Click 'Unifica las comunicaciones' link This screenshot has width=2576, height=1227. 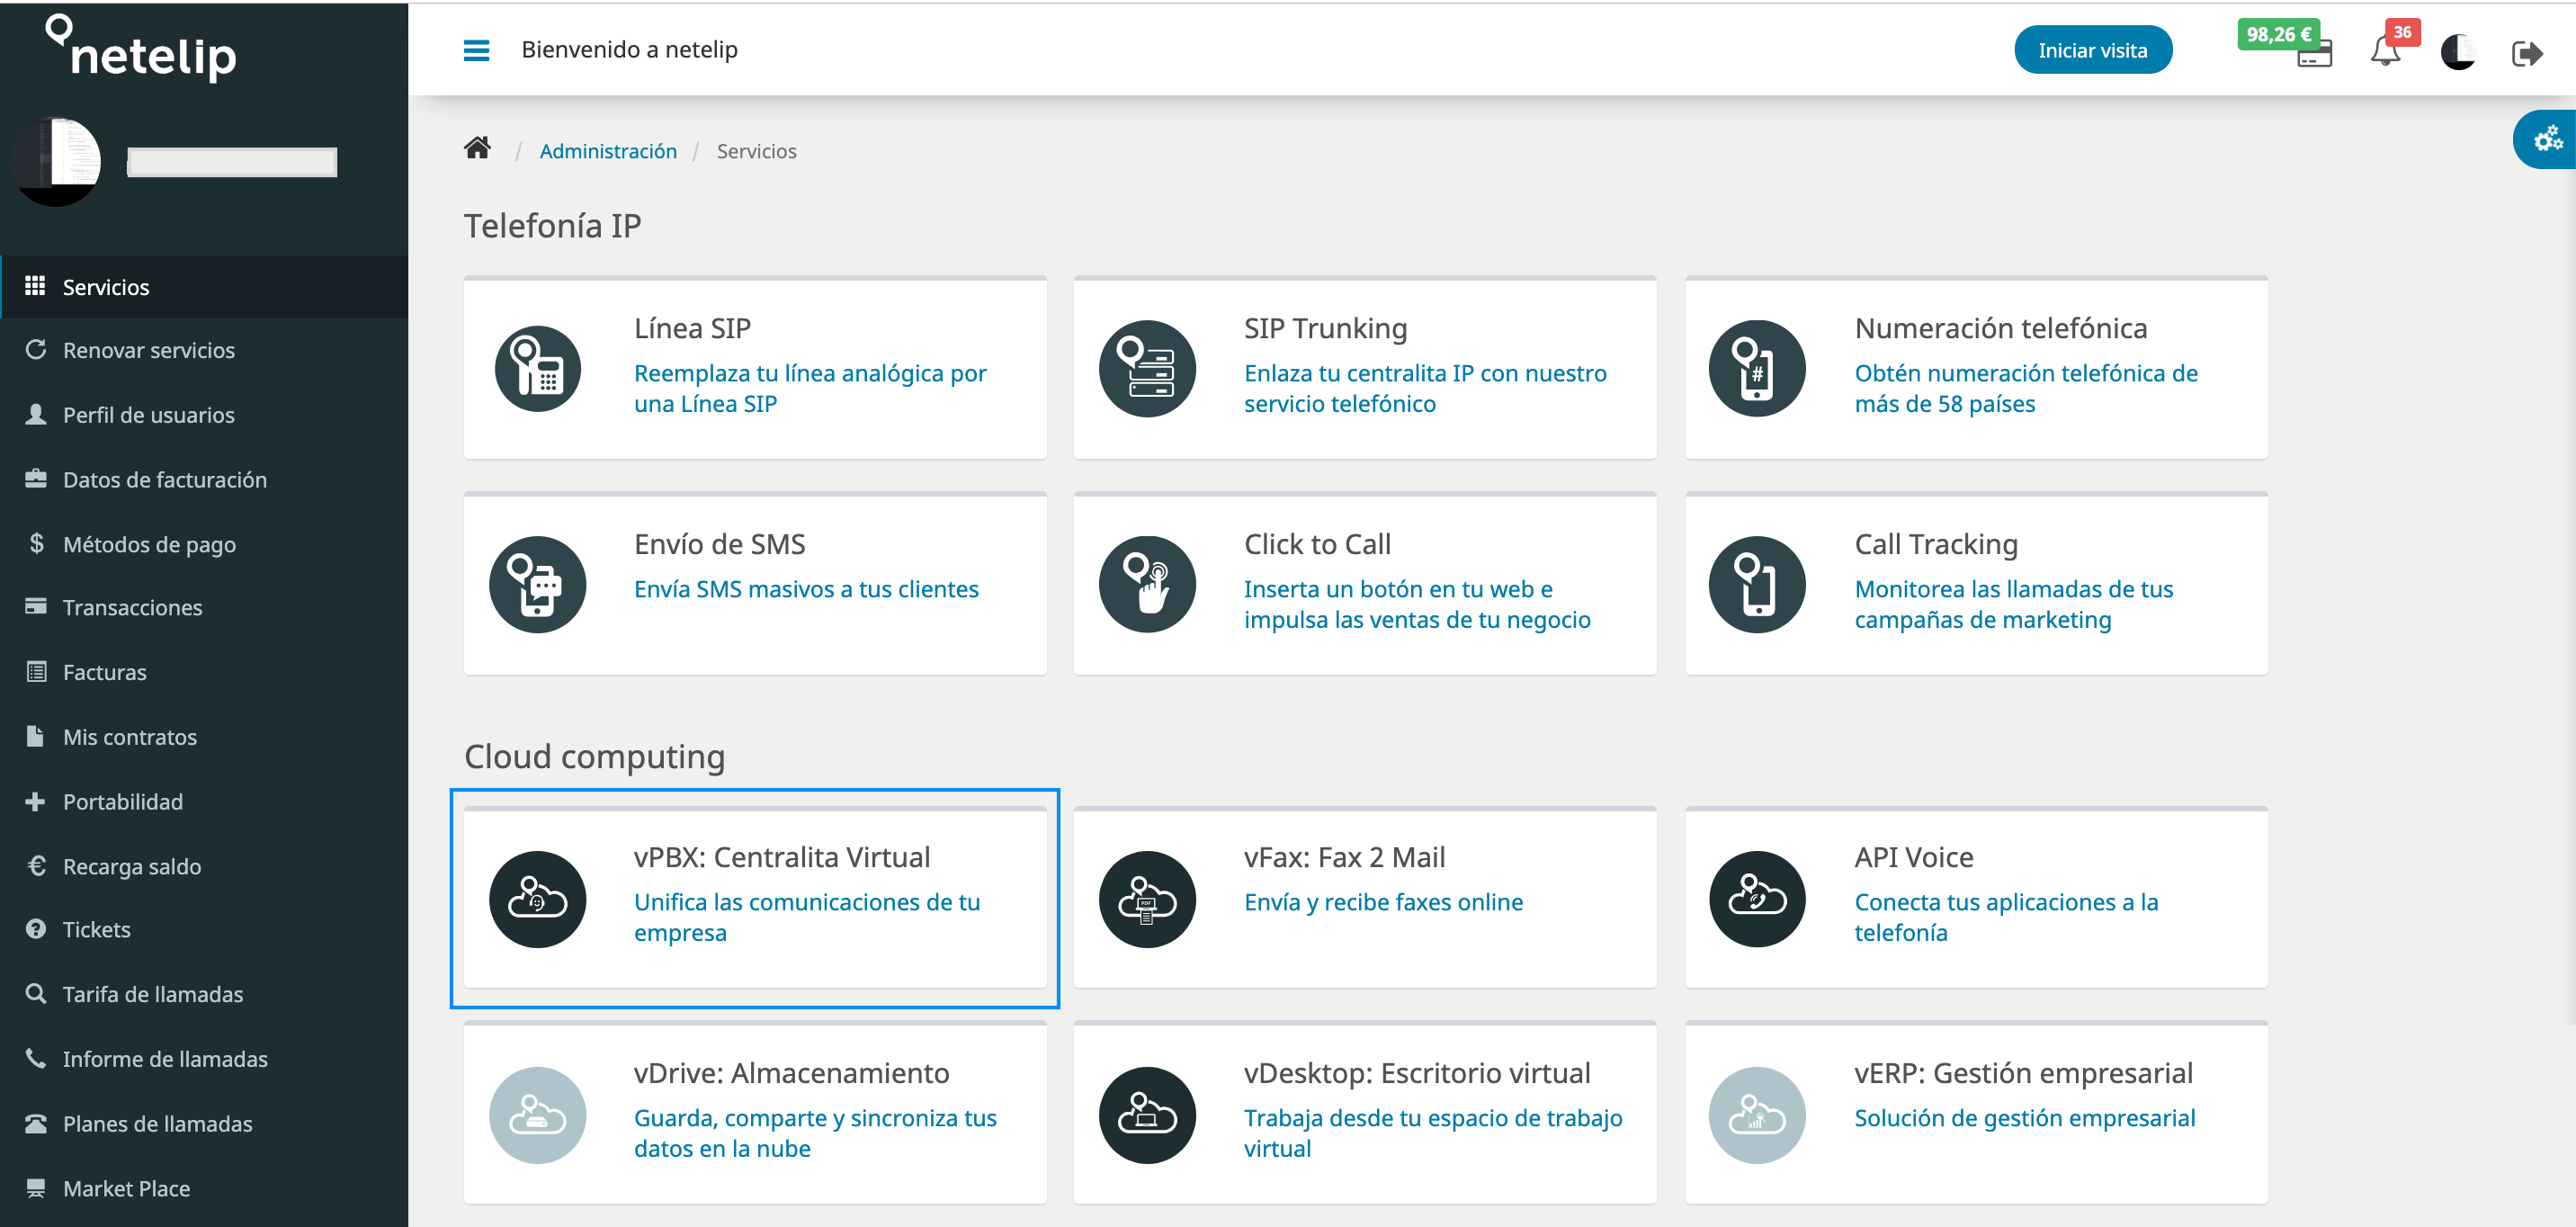(x=807, y=917)
